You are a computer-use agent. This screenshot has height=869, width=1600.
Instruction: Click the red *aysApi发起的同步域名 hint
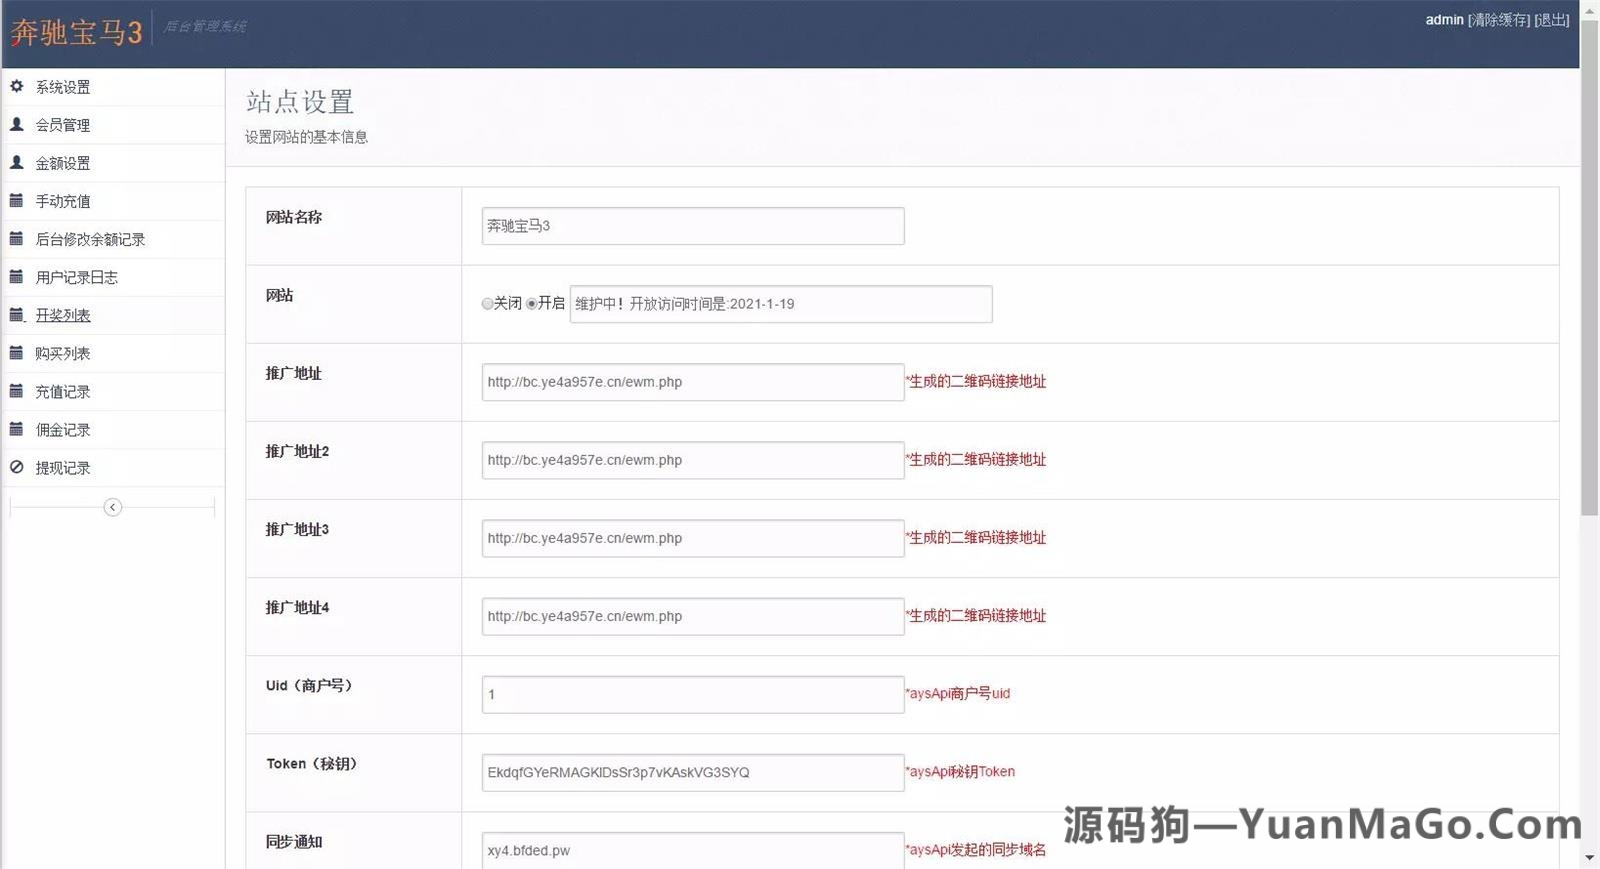coord(976,849)
